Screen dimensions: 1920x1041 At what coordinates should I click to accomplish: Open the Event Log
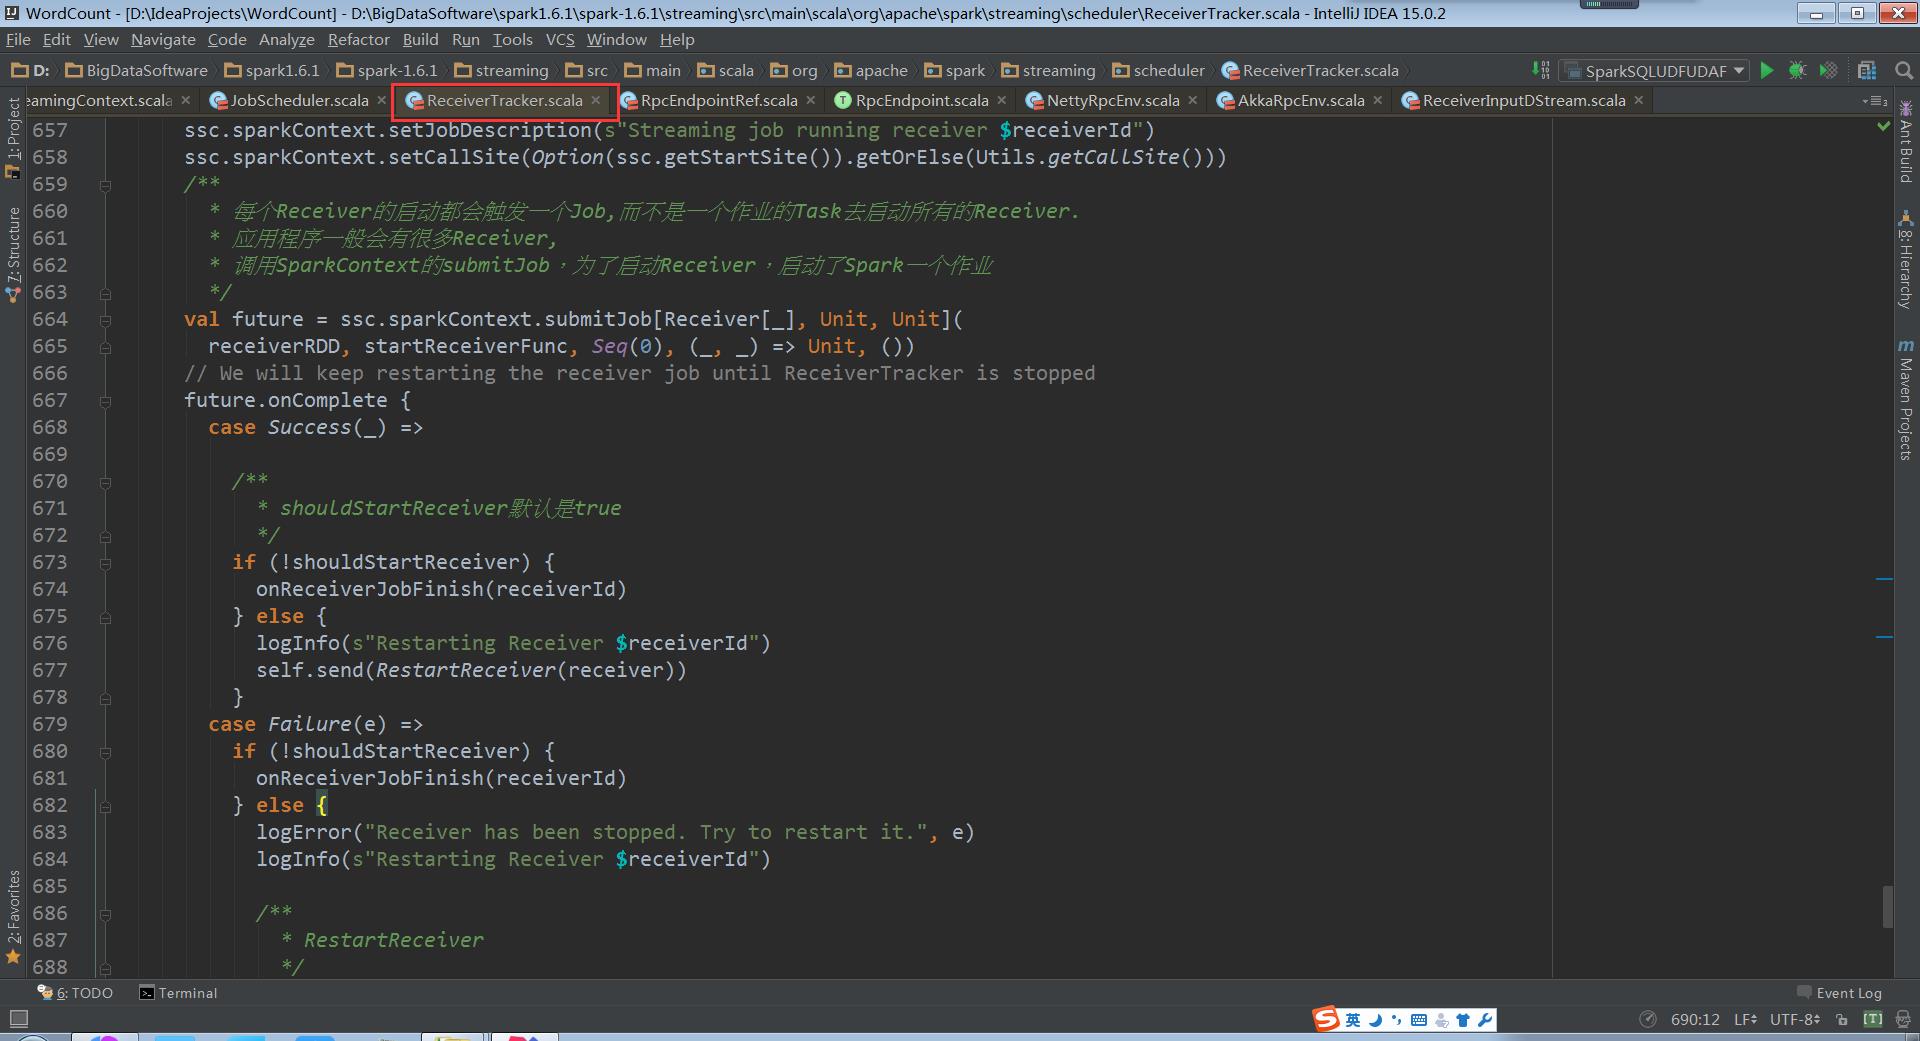[1839, 993]
